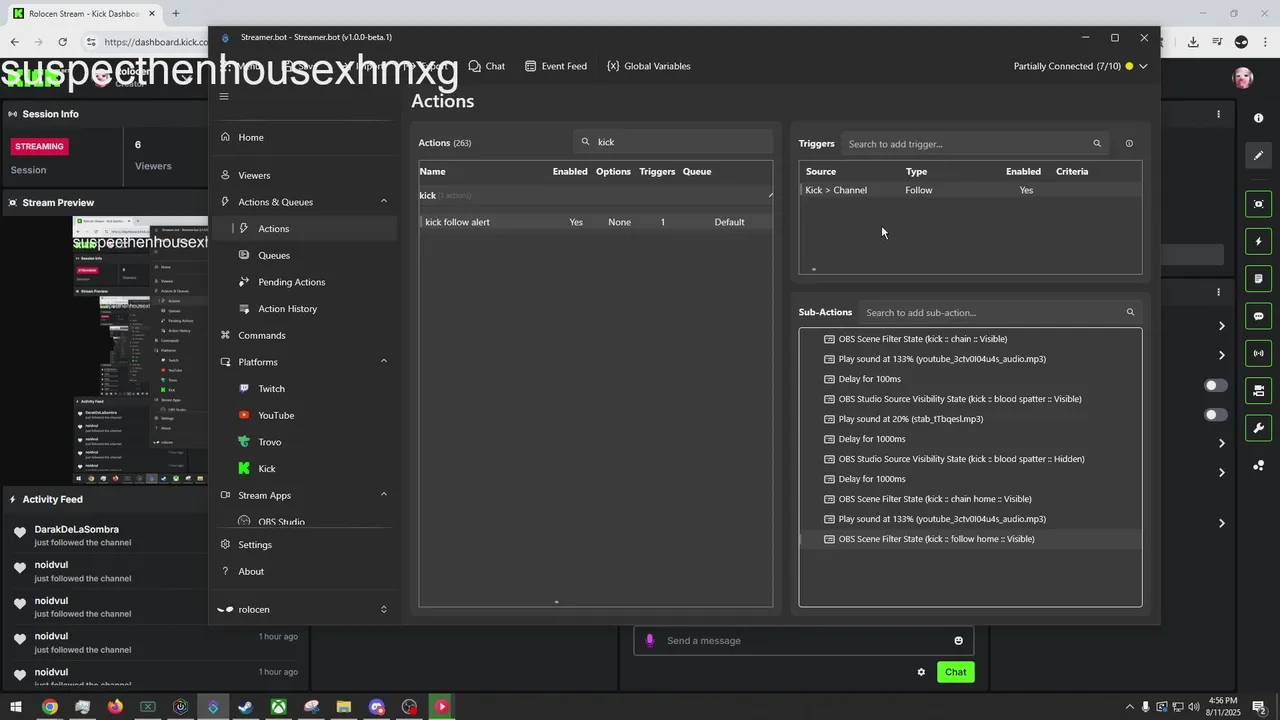Collapse the Platforms section
This screenshot has width=1280, height=720.
tap(384, 362)
